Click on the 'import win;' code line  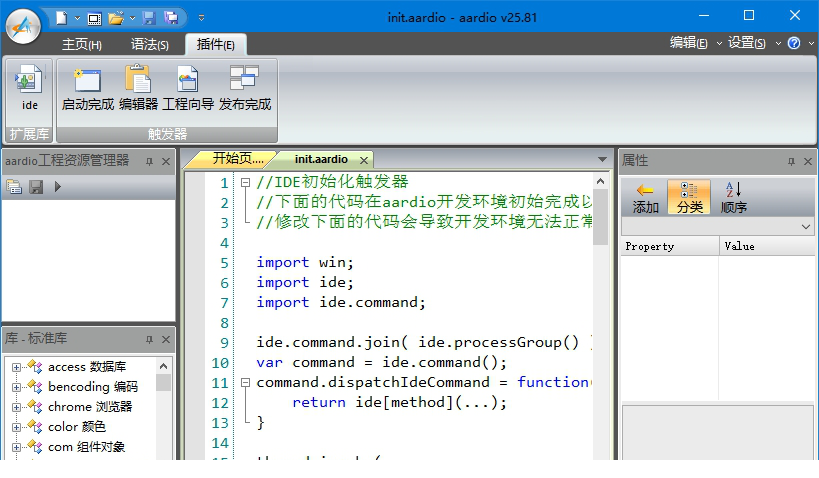tap(305, 262)
